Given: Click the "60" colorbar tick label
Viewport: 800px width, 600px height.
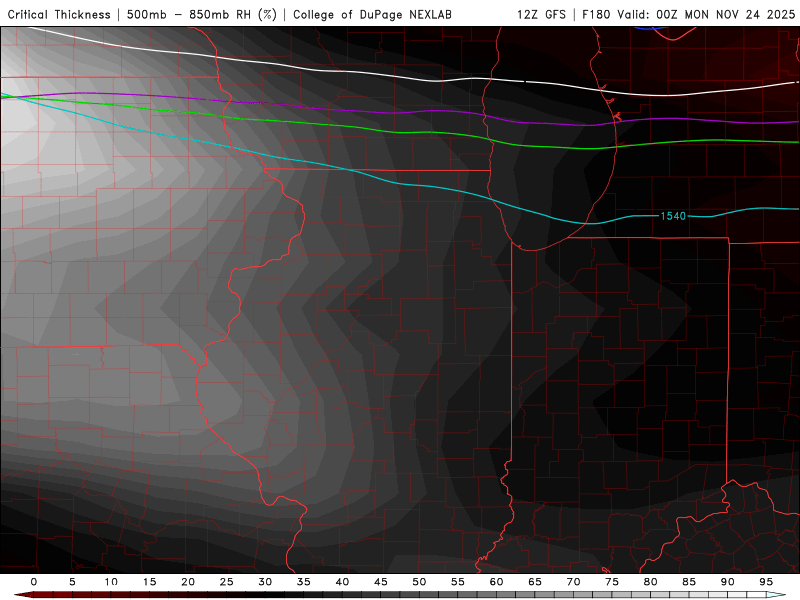Looking at the screenshot, I should (x=496, y=582).
